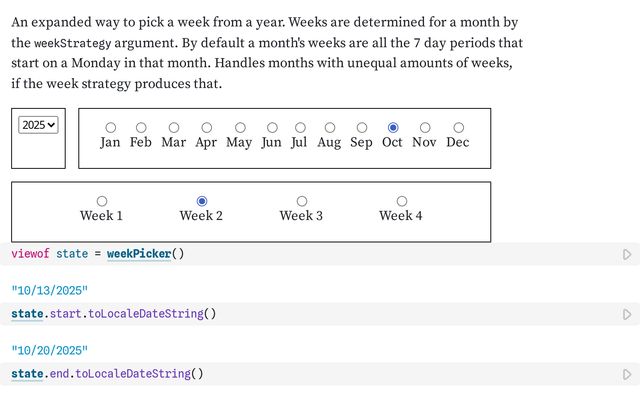Viewport: 640px width, 400px height.
Task: Choose Mar as the month
Action: [174, 128]
